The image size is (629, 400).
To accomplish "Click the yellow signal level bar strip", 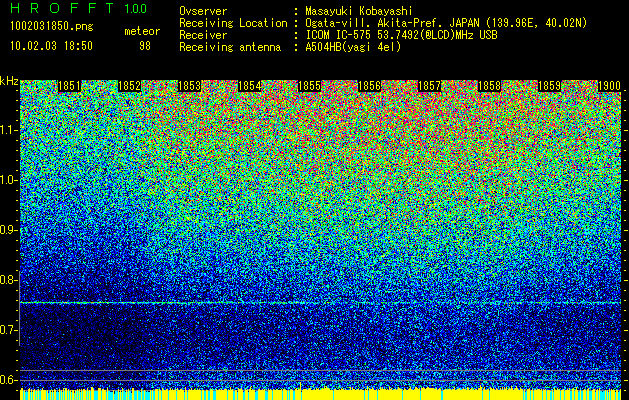I will (321, 394).
